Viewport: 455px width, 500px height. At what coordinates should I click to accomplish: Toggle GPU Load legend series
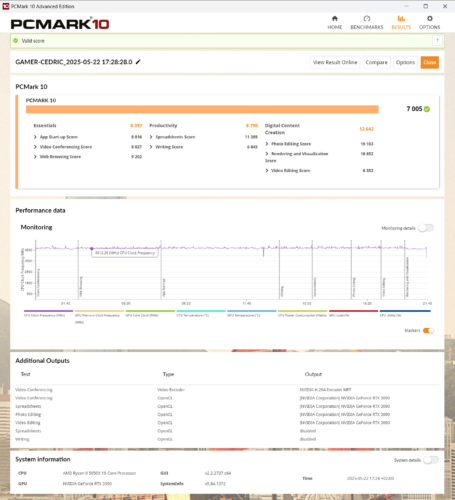point(354,313)
